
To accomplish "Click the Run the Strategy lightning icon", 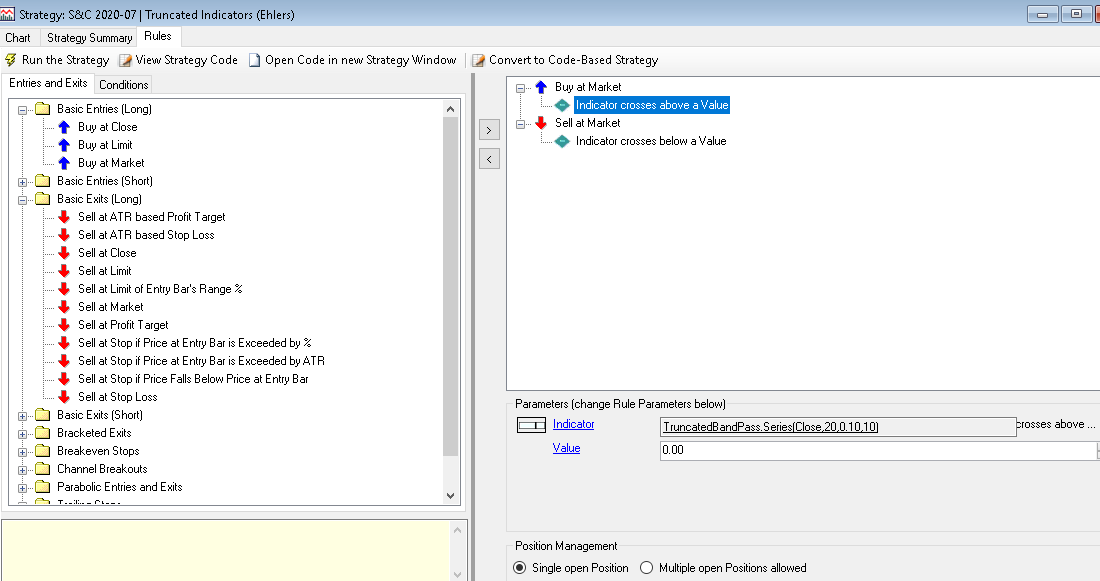I will tap(11, 60).
